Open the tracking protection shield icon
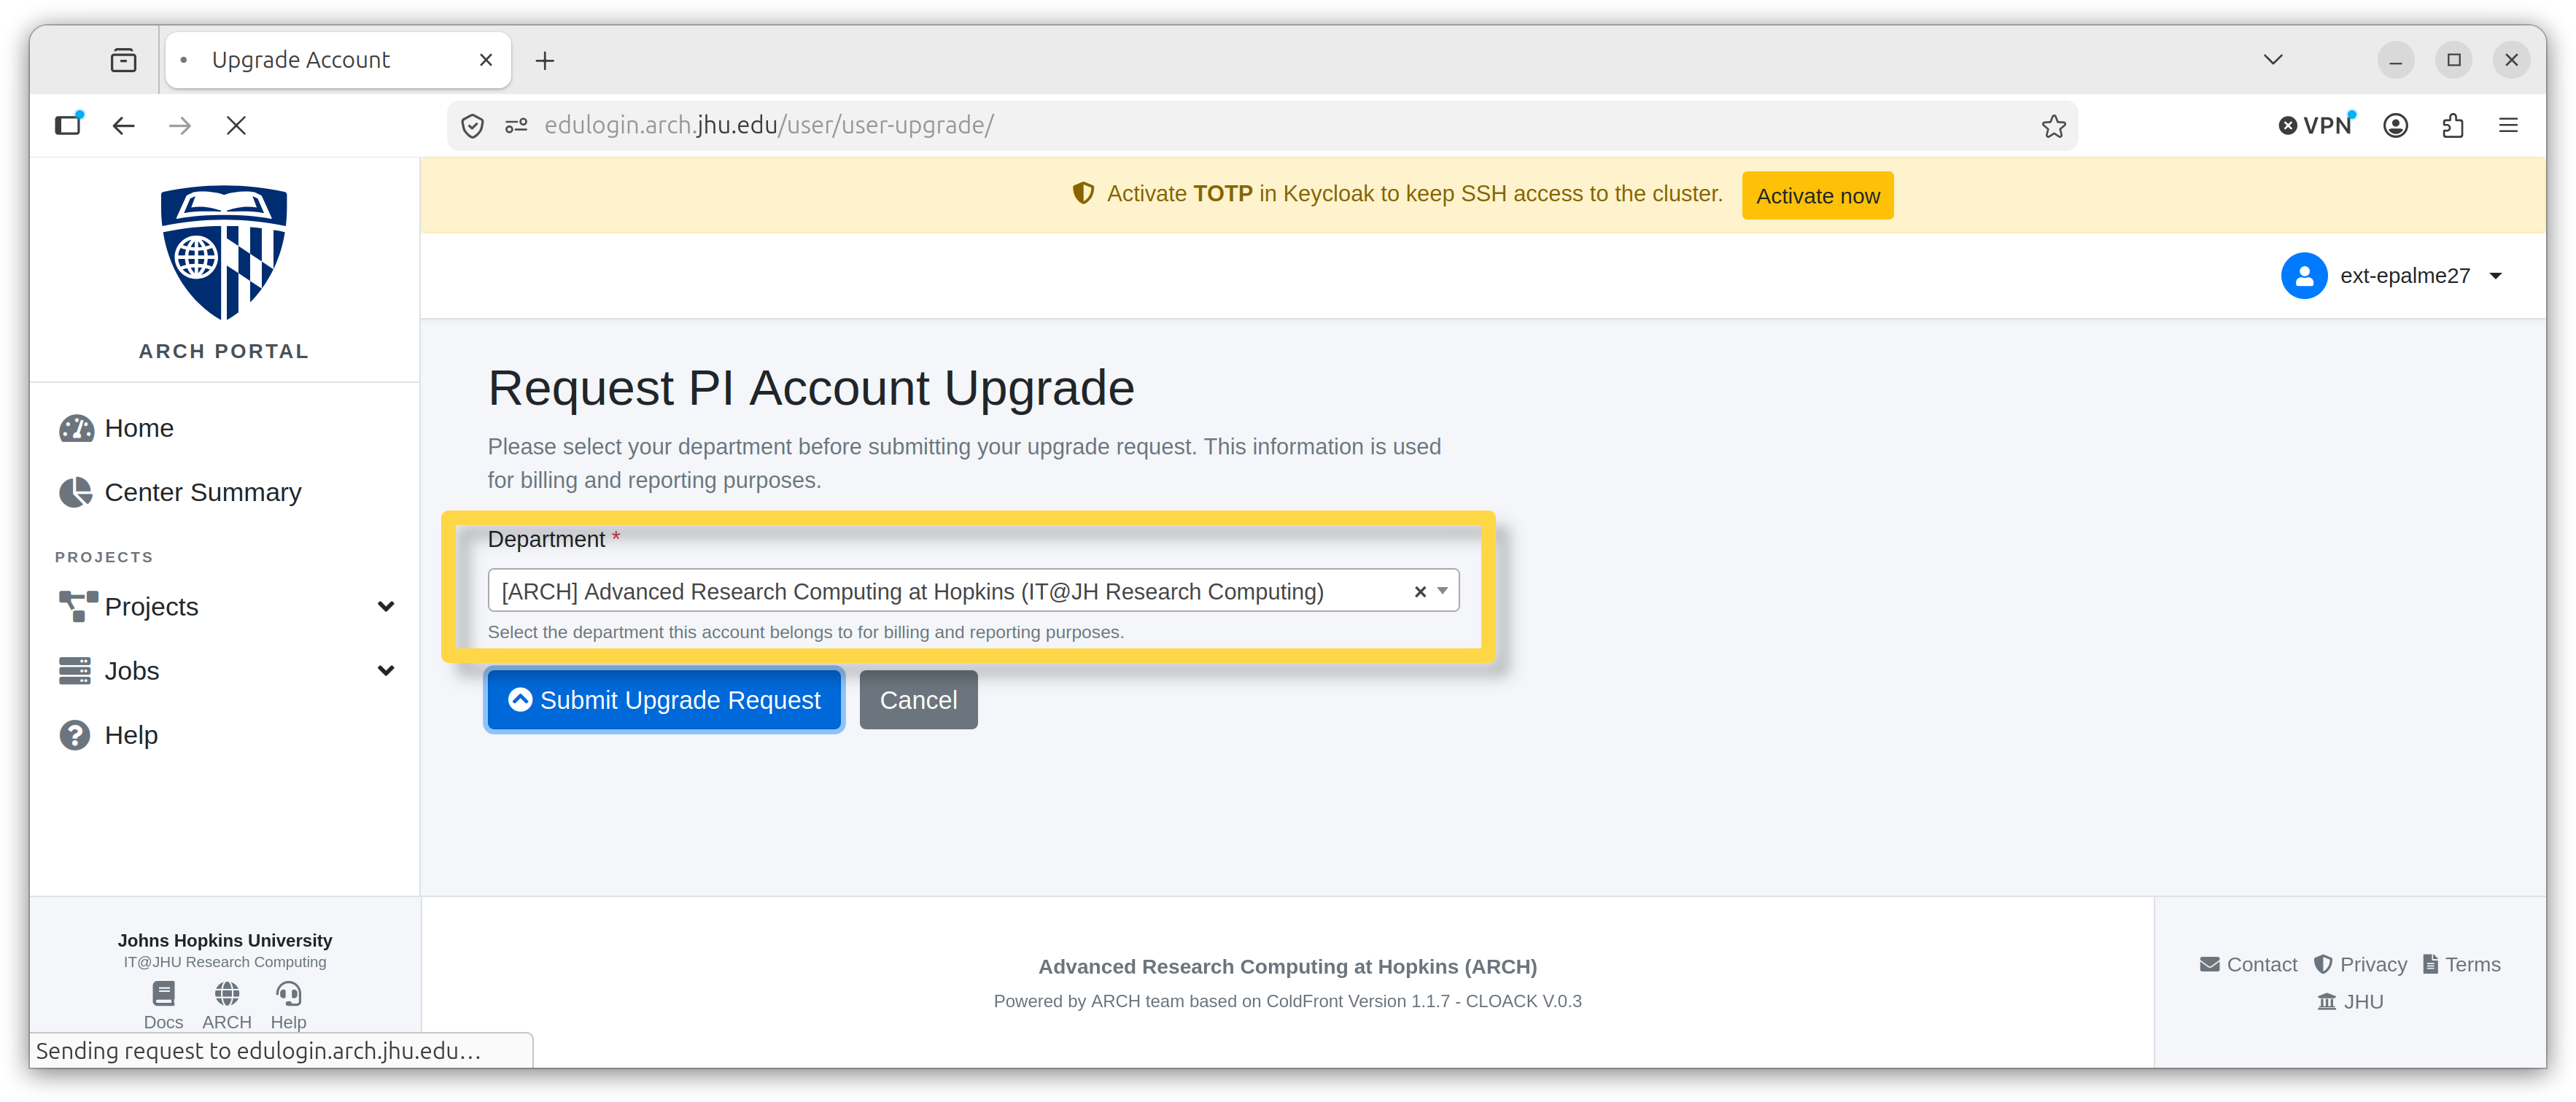Image resolution: width=2576 pixels, height=1102 pixels. tap(473, 126)
